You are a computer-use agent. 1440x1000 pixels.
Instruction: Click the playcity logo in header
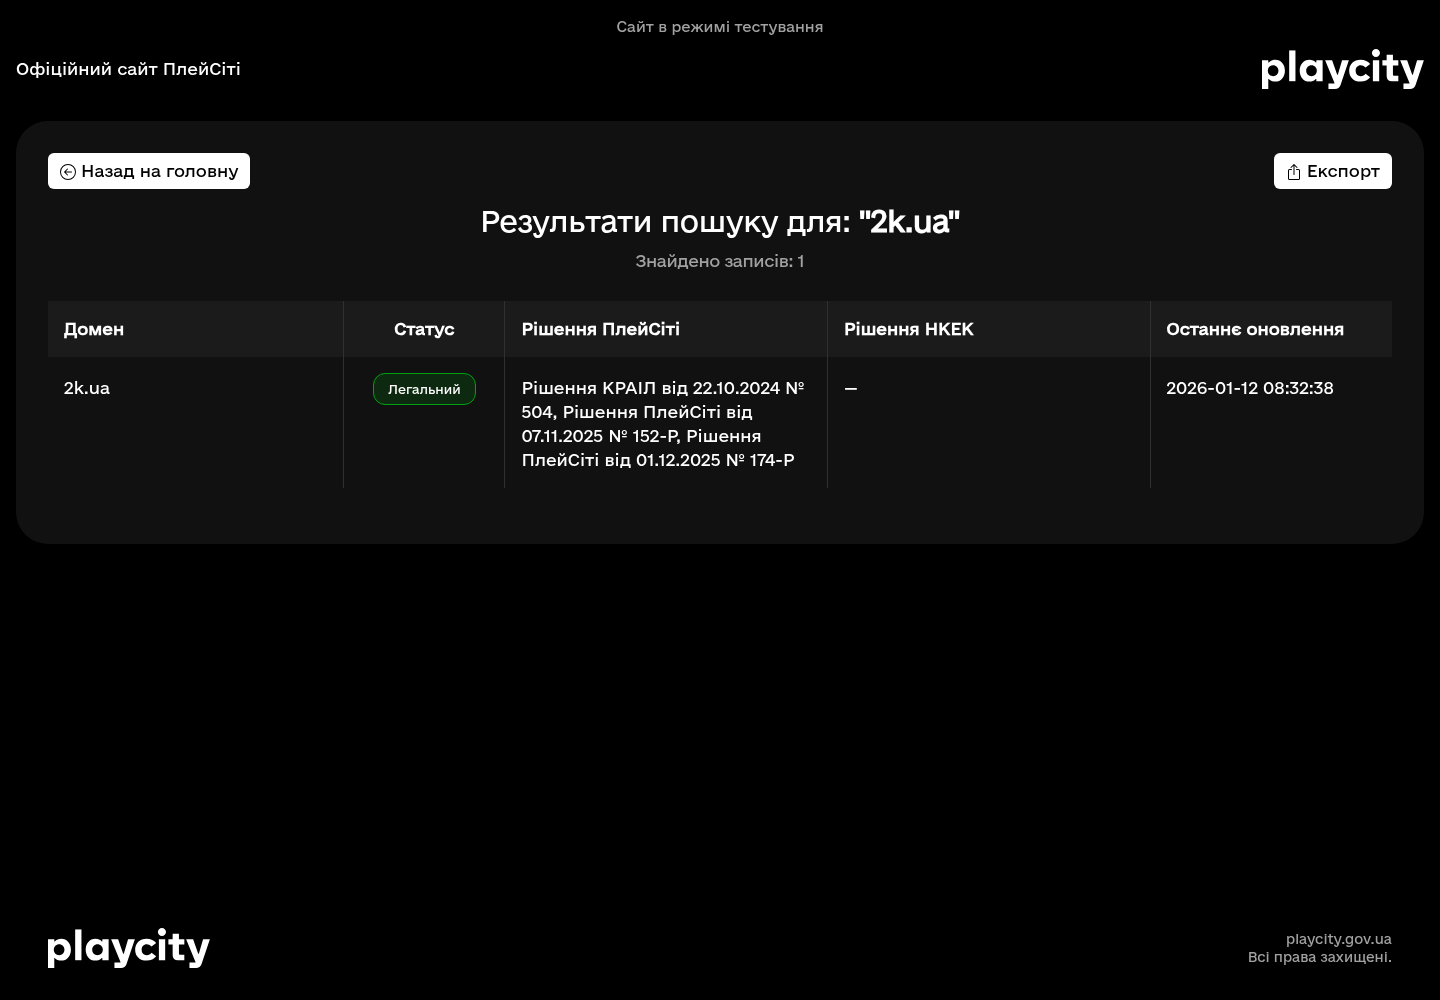tap(1342, 69)
